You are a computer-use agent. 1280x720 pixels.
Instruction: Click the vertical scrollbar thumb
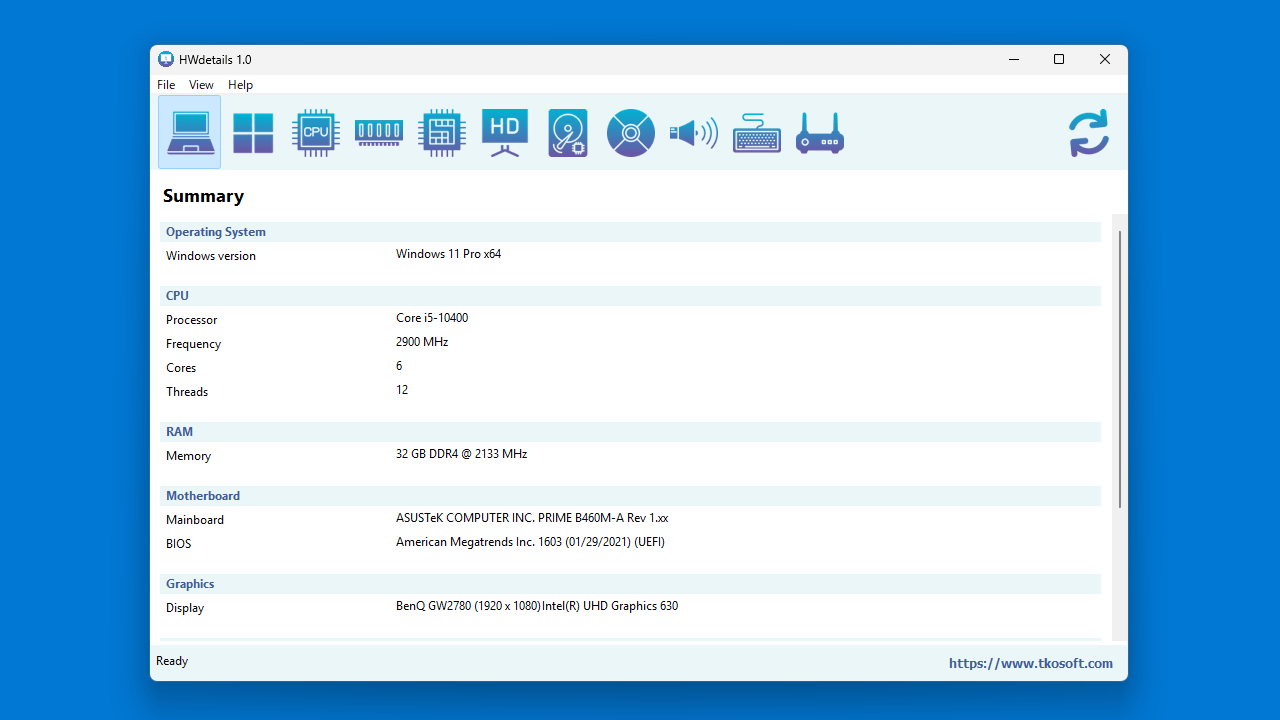(1120, 369)
